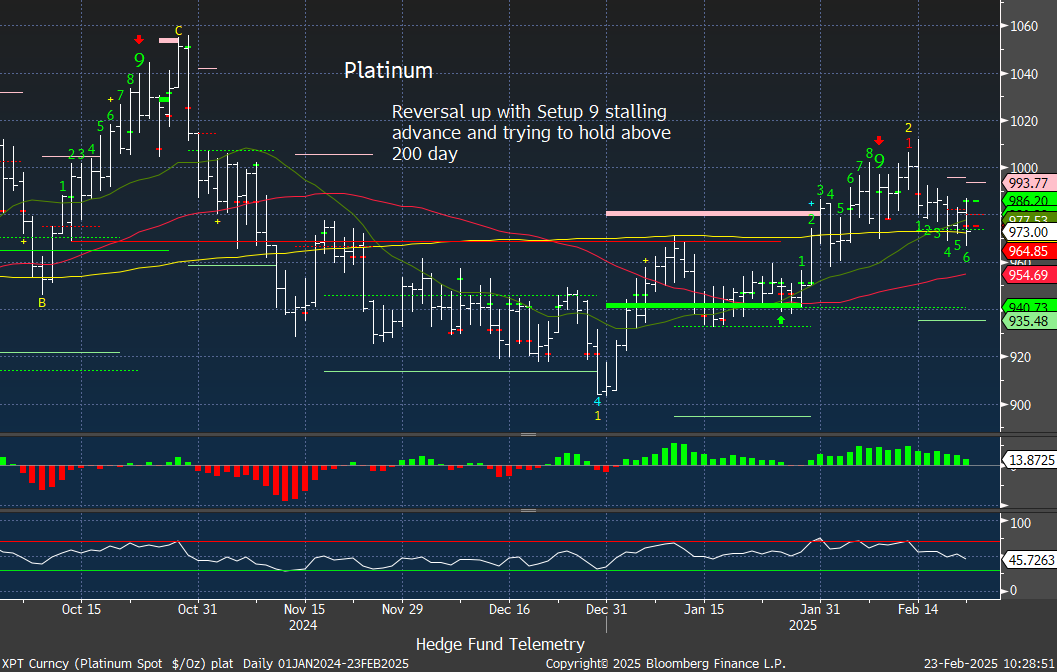Viewport: 1057px width, 672px height.
Task: Click the red down arrow above February Setup 9
Action: click(879, 141)
